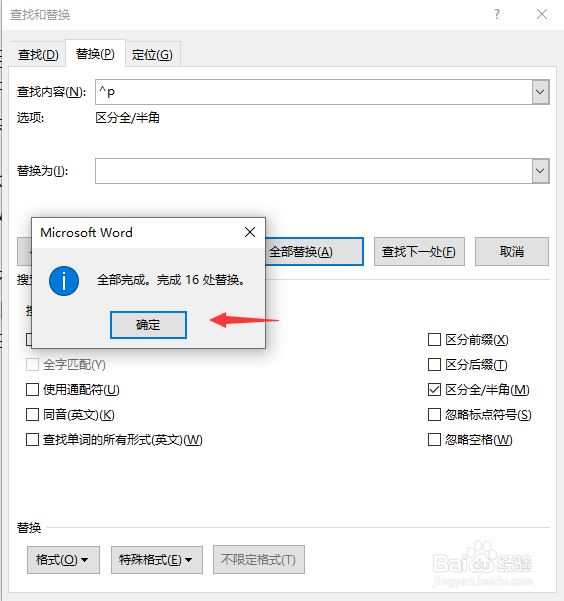Screen dimensions: 564x601
Task: Click the help question mark icon
Action: 497,15
